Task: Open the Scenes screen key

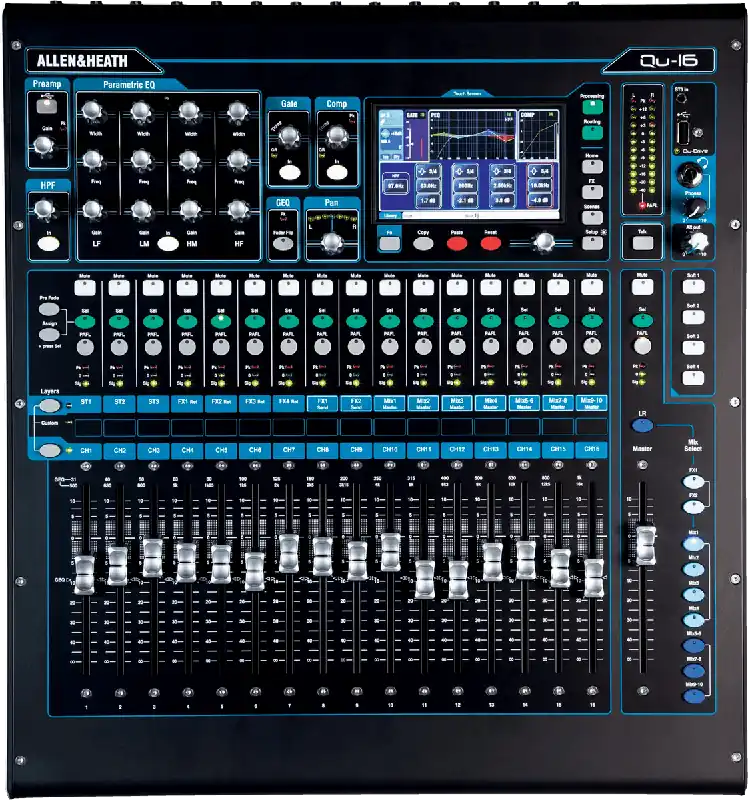Action: point(592,218)
